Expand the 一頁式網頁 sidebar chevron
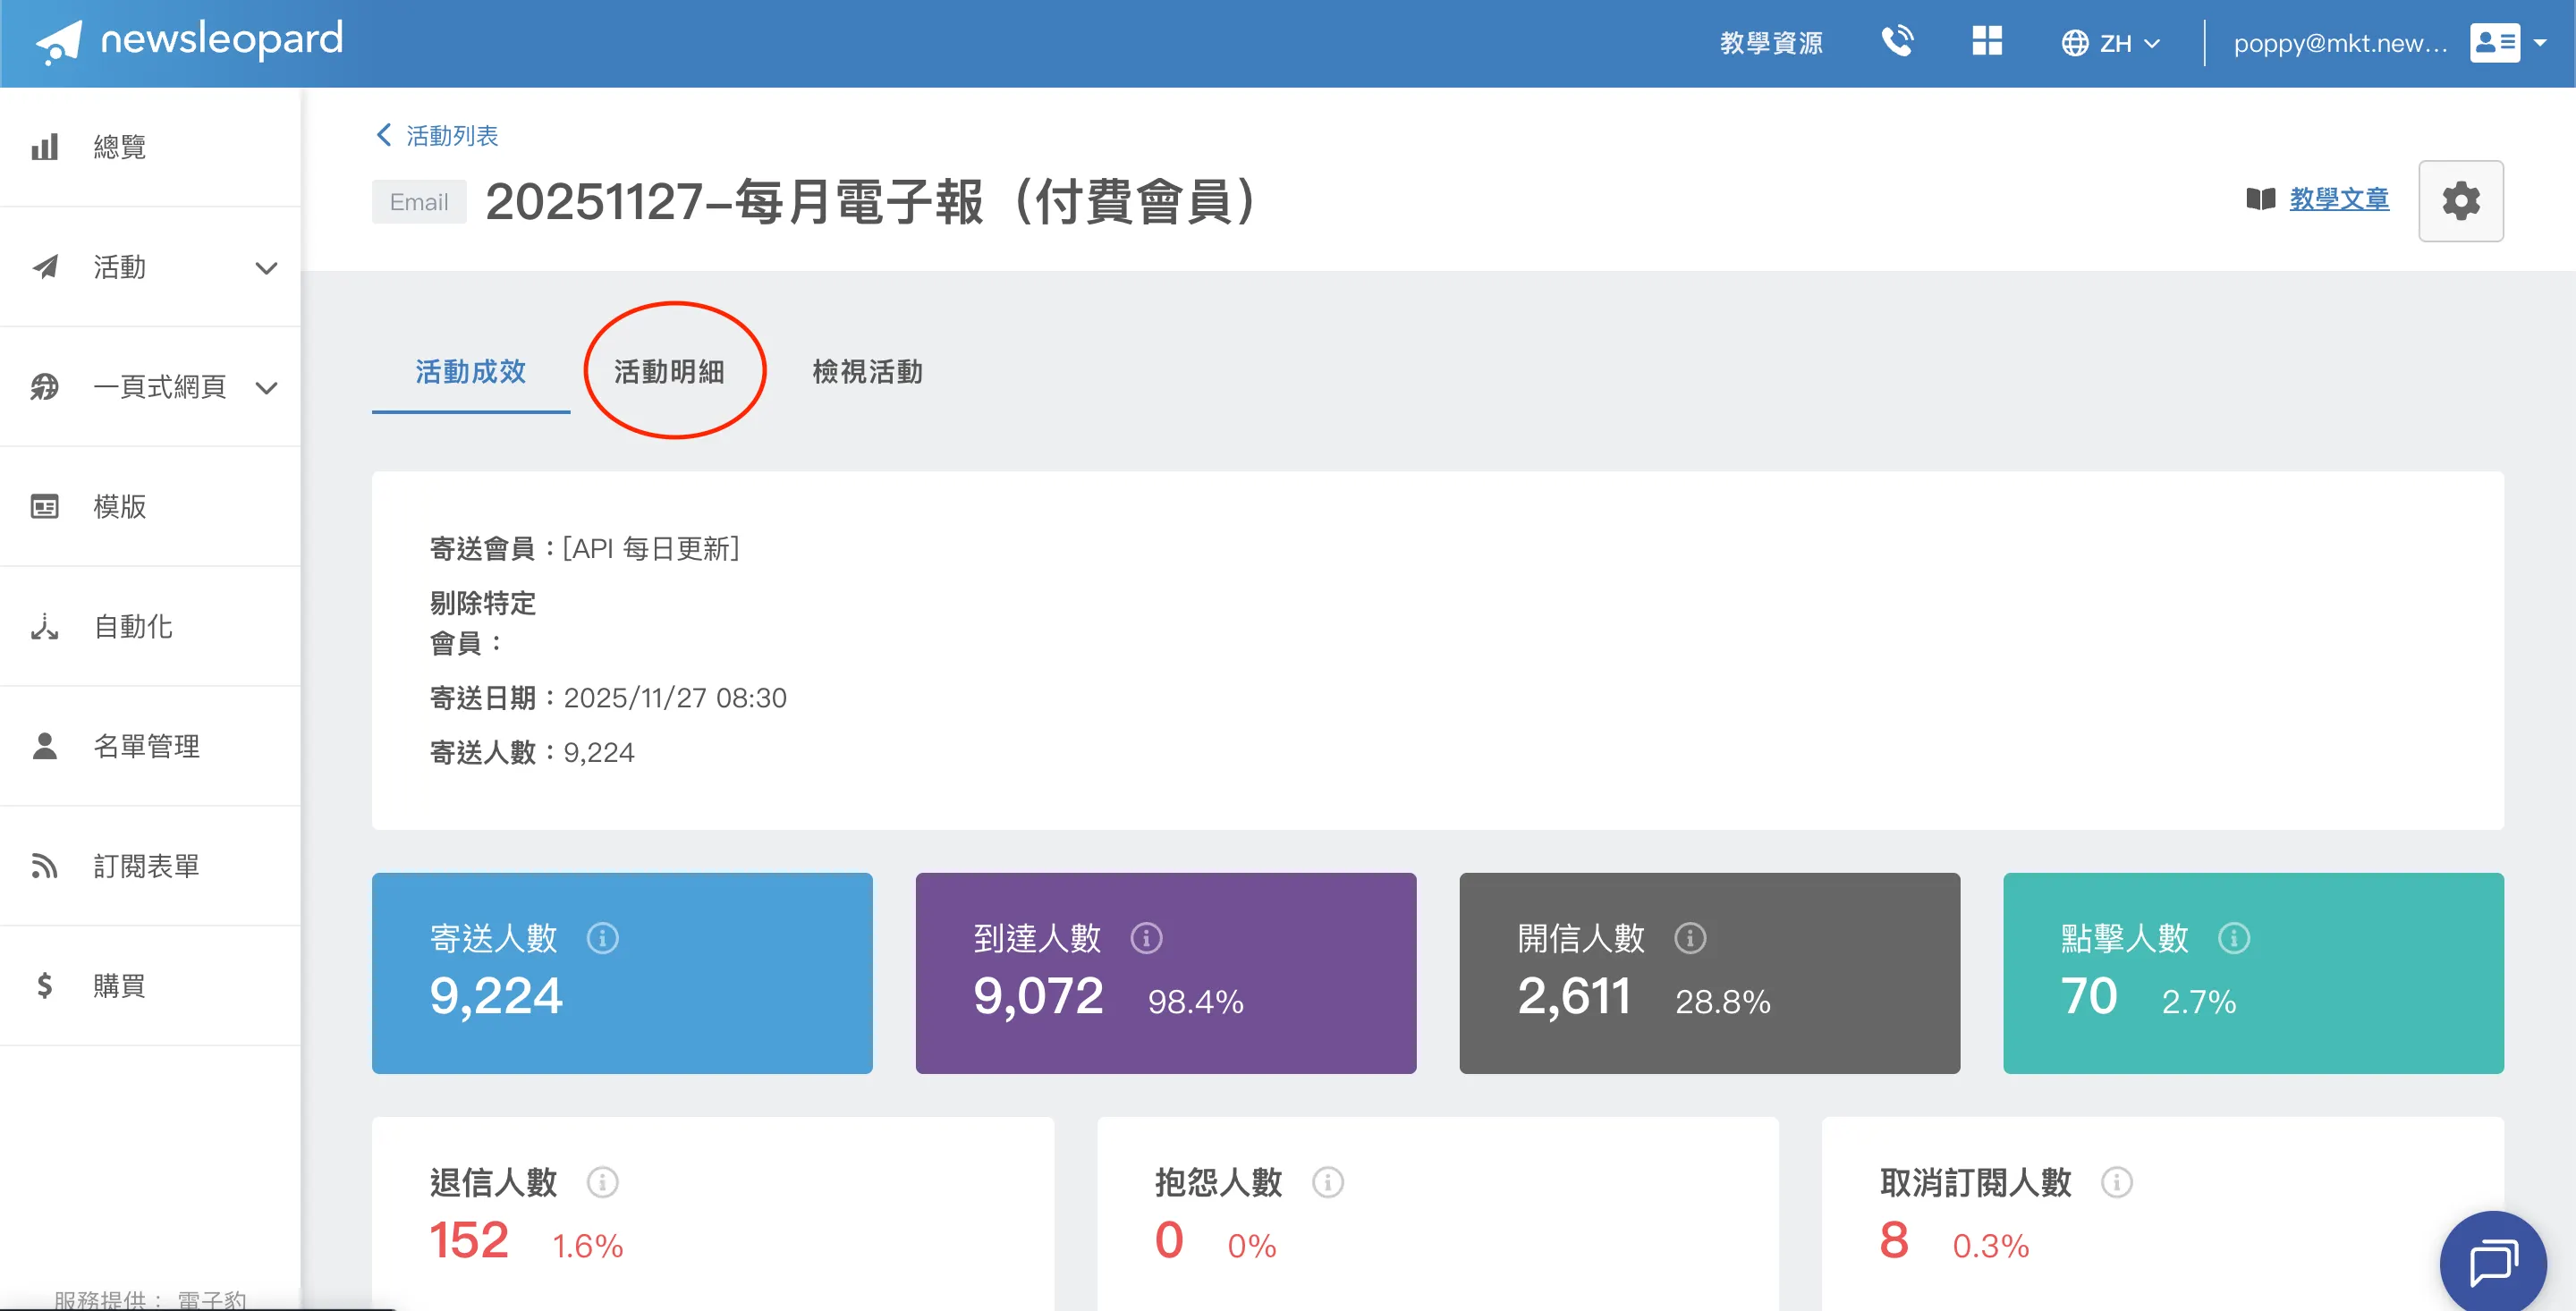 point(266,388)
